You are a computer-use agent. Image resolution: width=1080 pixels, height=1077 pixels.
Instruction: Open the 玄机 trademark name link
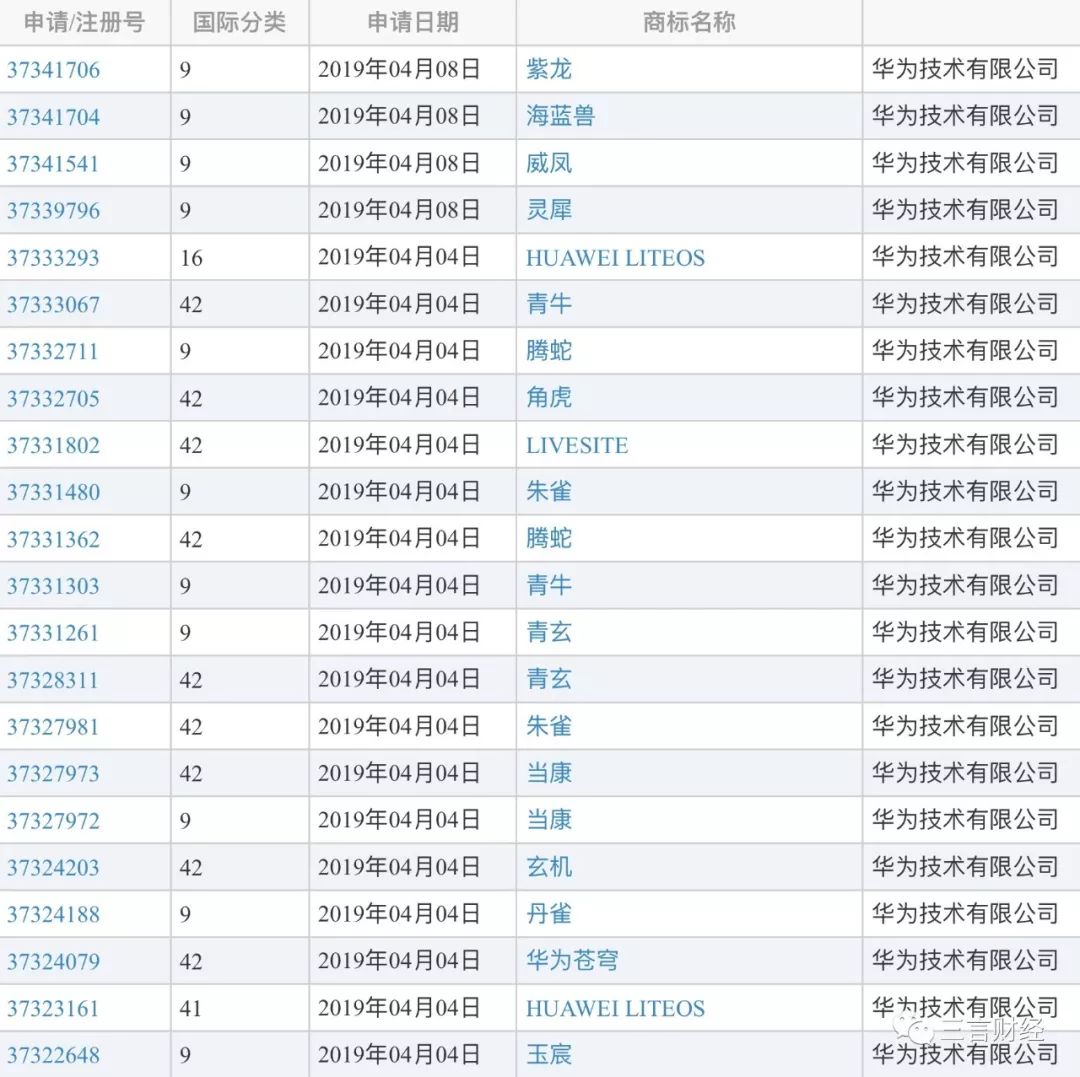549,866
